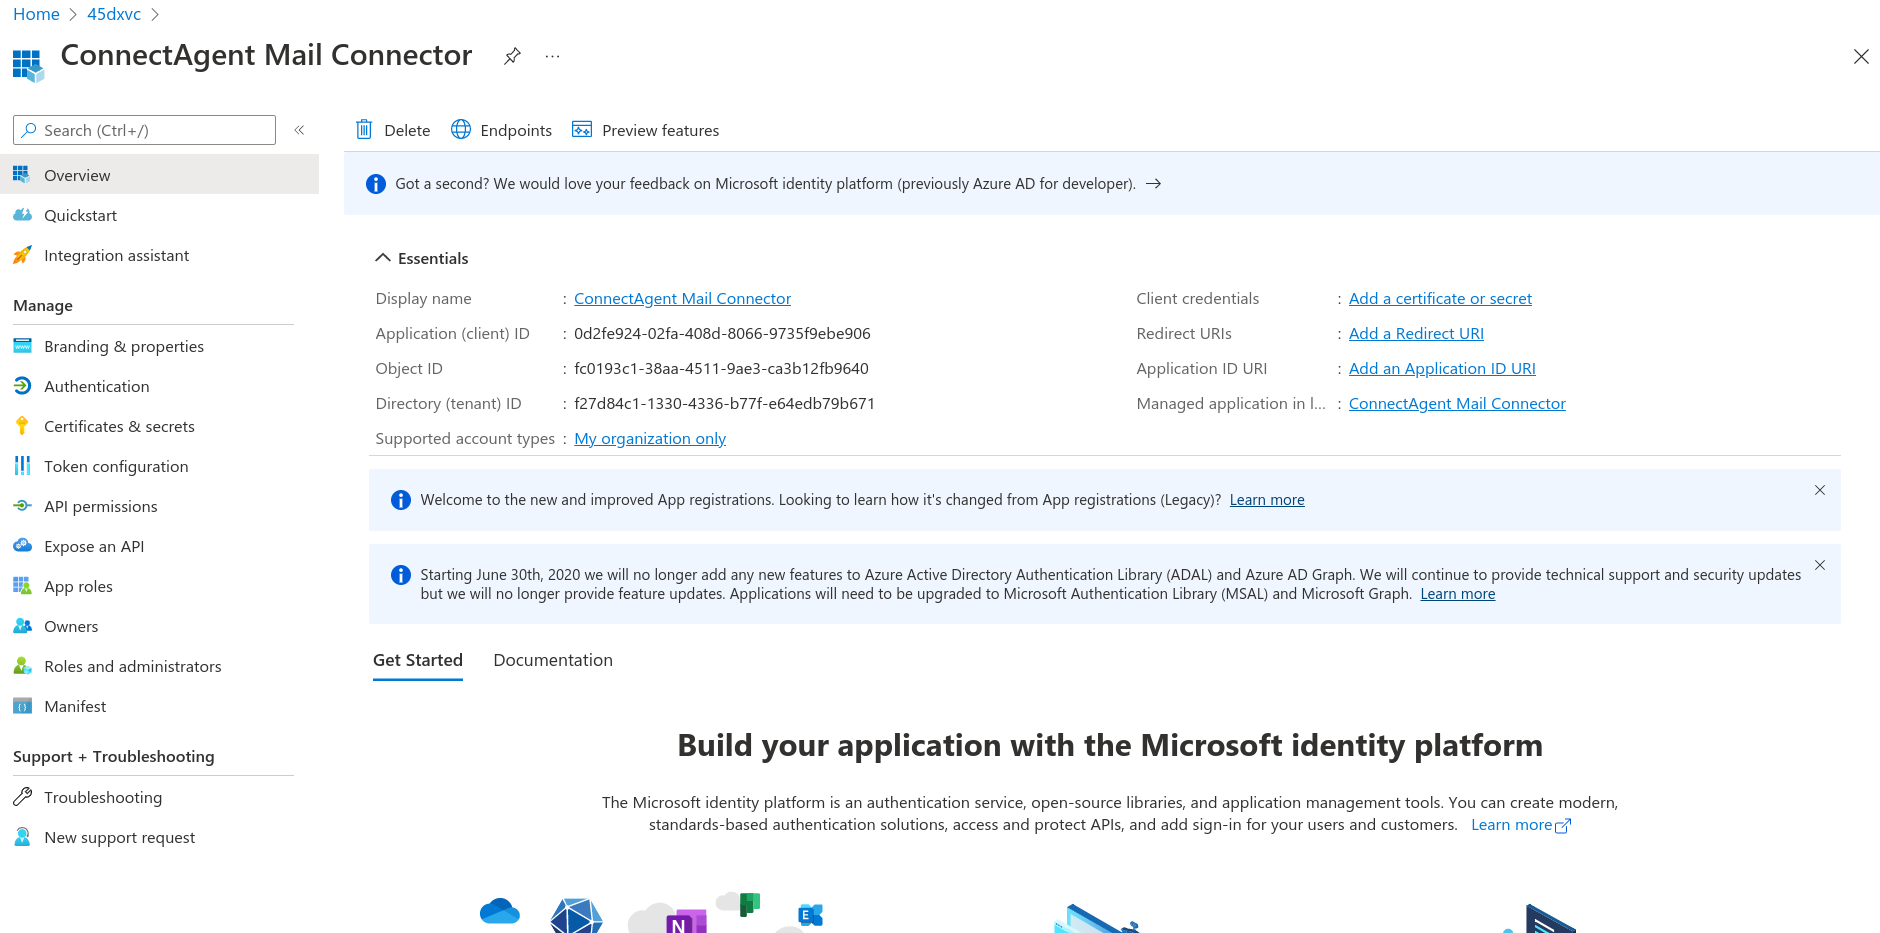Open Preview features
Image resolution: width=1880 pixels, height=933 pixels.
point(645,130)
